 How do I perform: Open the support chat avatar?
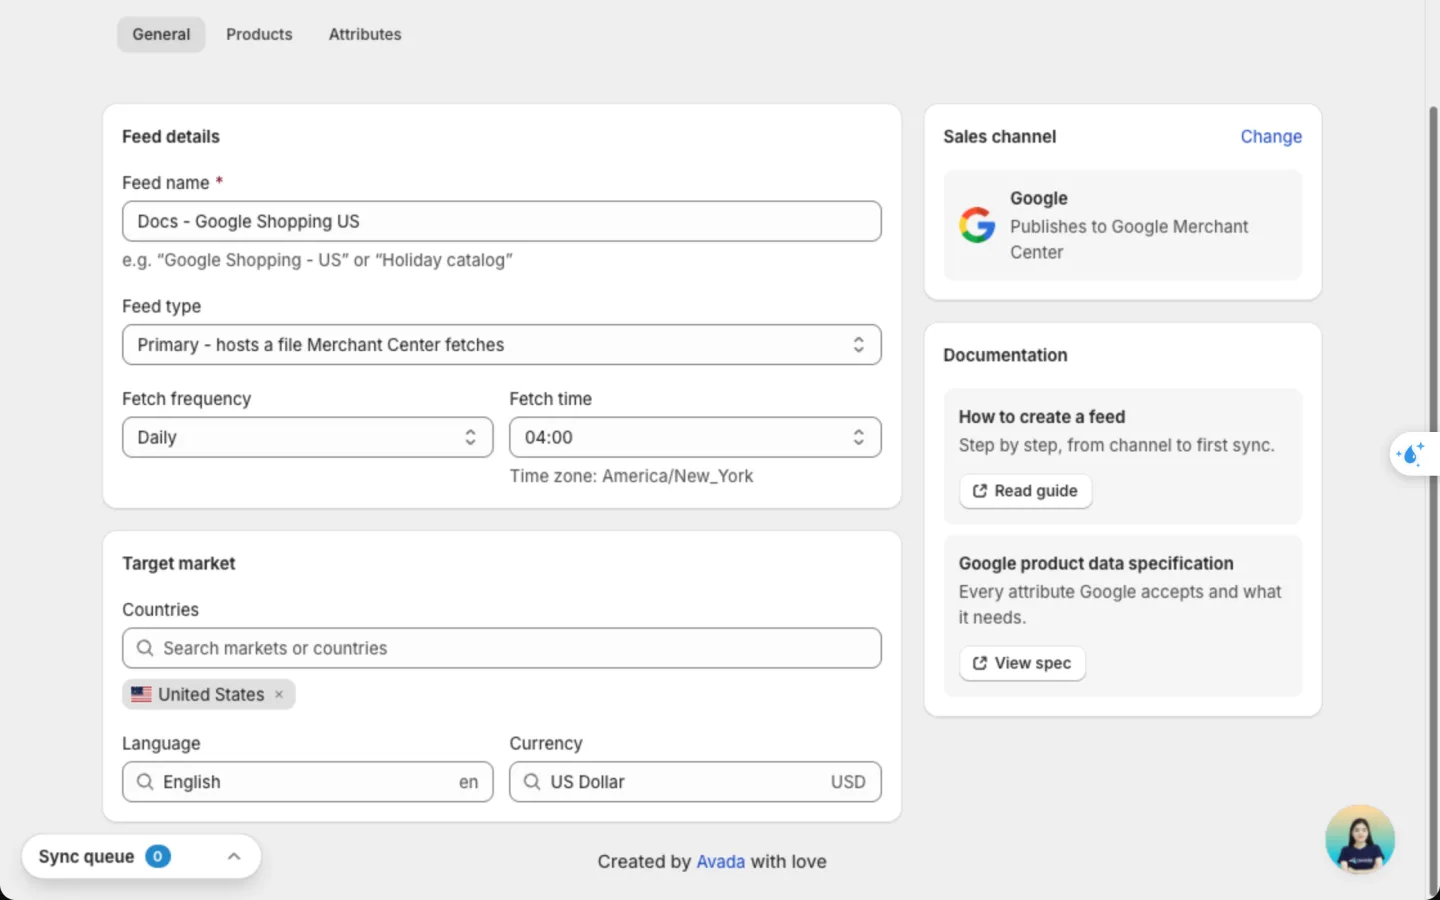pos(1360,839)
